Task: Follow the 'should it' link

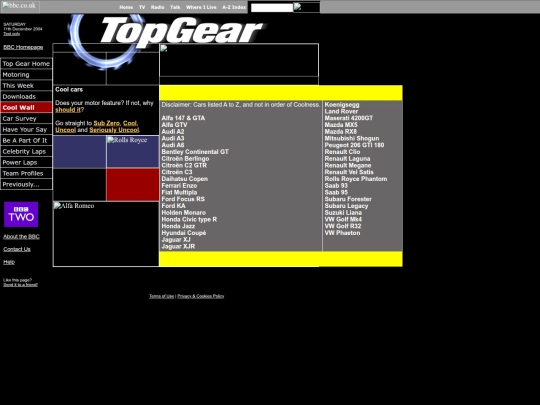Action: (x=68, y=110)
